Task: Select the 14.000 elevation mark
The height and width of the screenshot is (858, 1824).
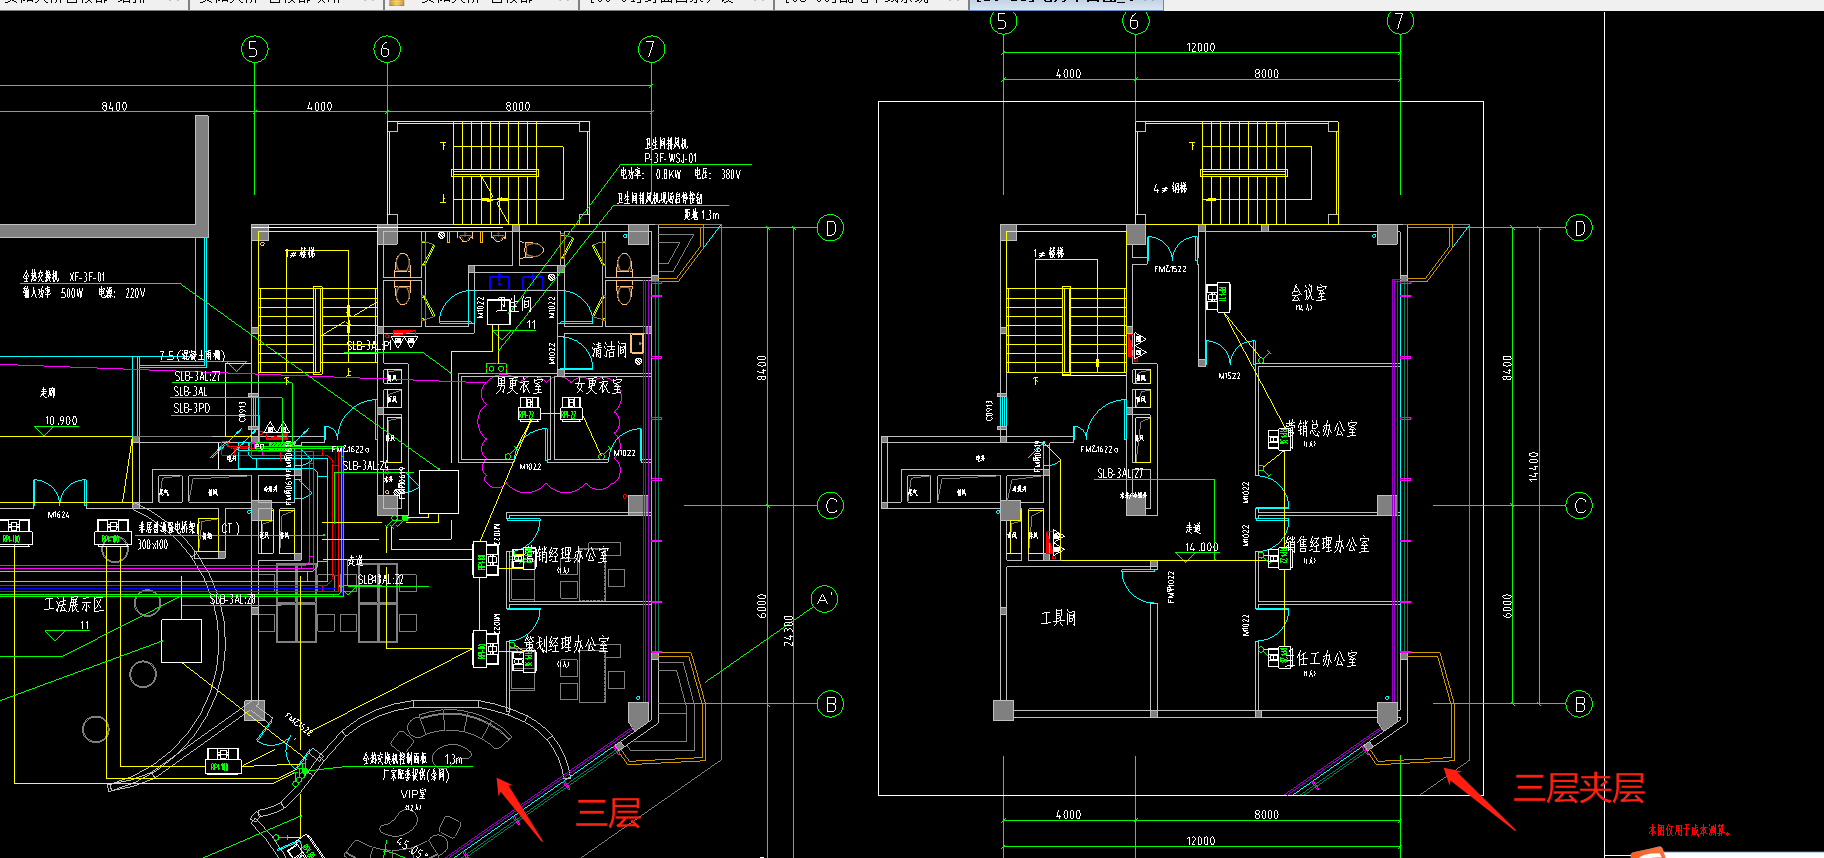Action: point(1202,547)
